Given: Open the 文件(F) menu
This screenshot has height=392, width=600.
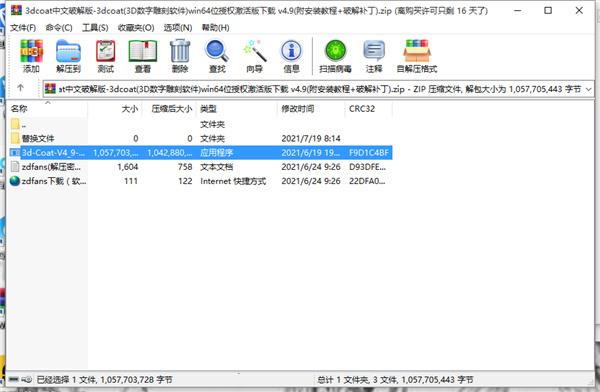Looking at the screenshot, I should pos(23,28).
